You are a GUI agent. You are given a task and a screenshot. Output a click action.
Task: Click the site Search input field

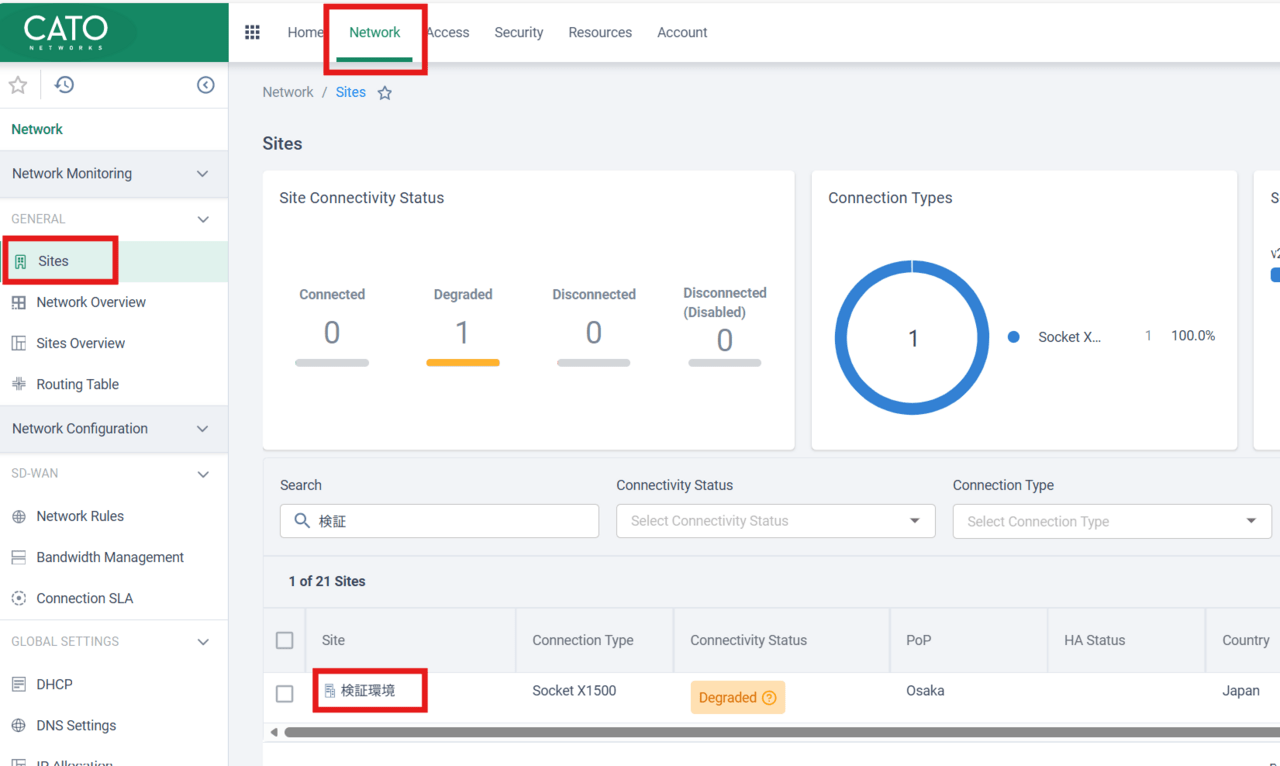tap(450, 521)
